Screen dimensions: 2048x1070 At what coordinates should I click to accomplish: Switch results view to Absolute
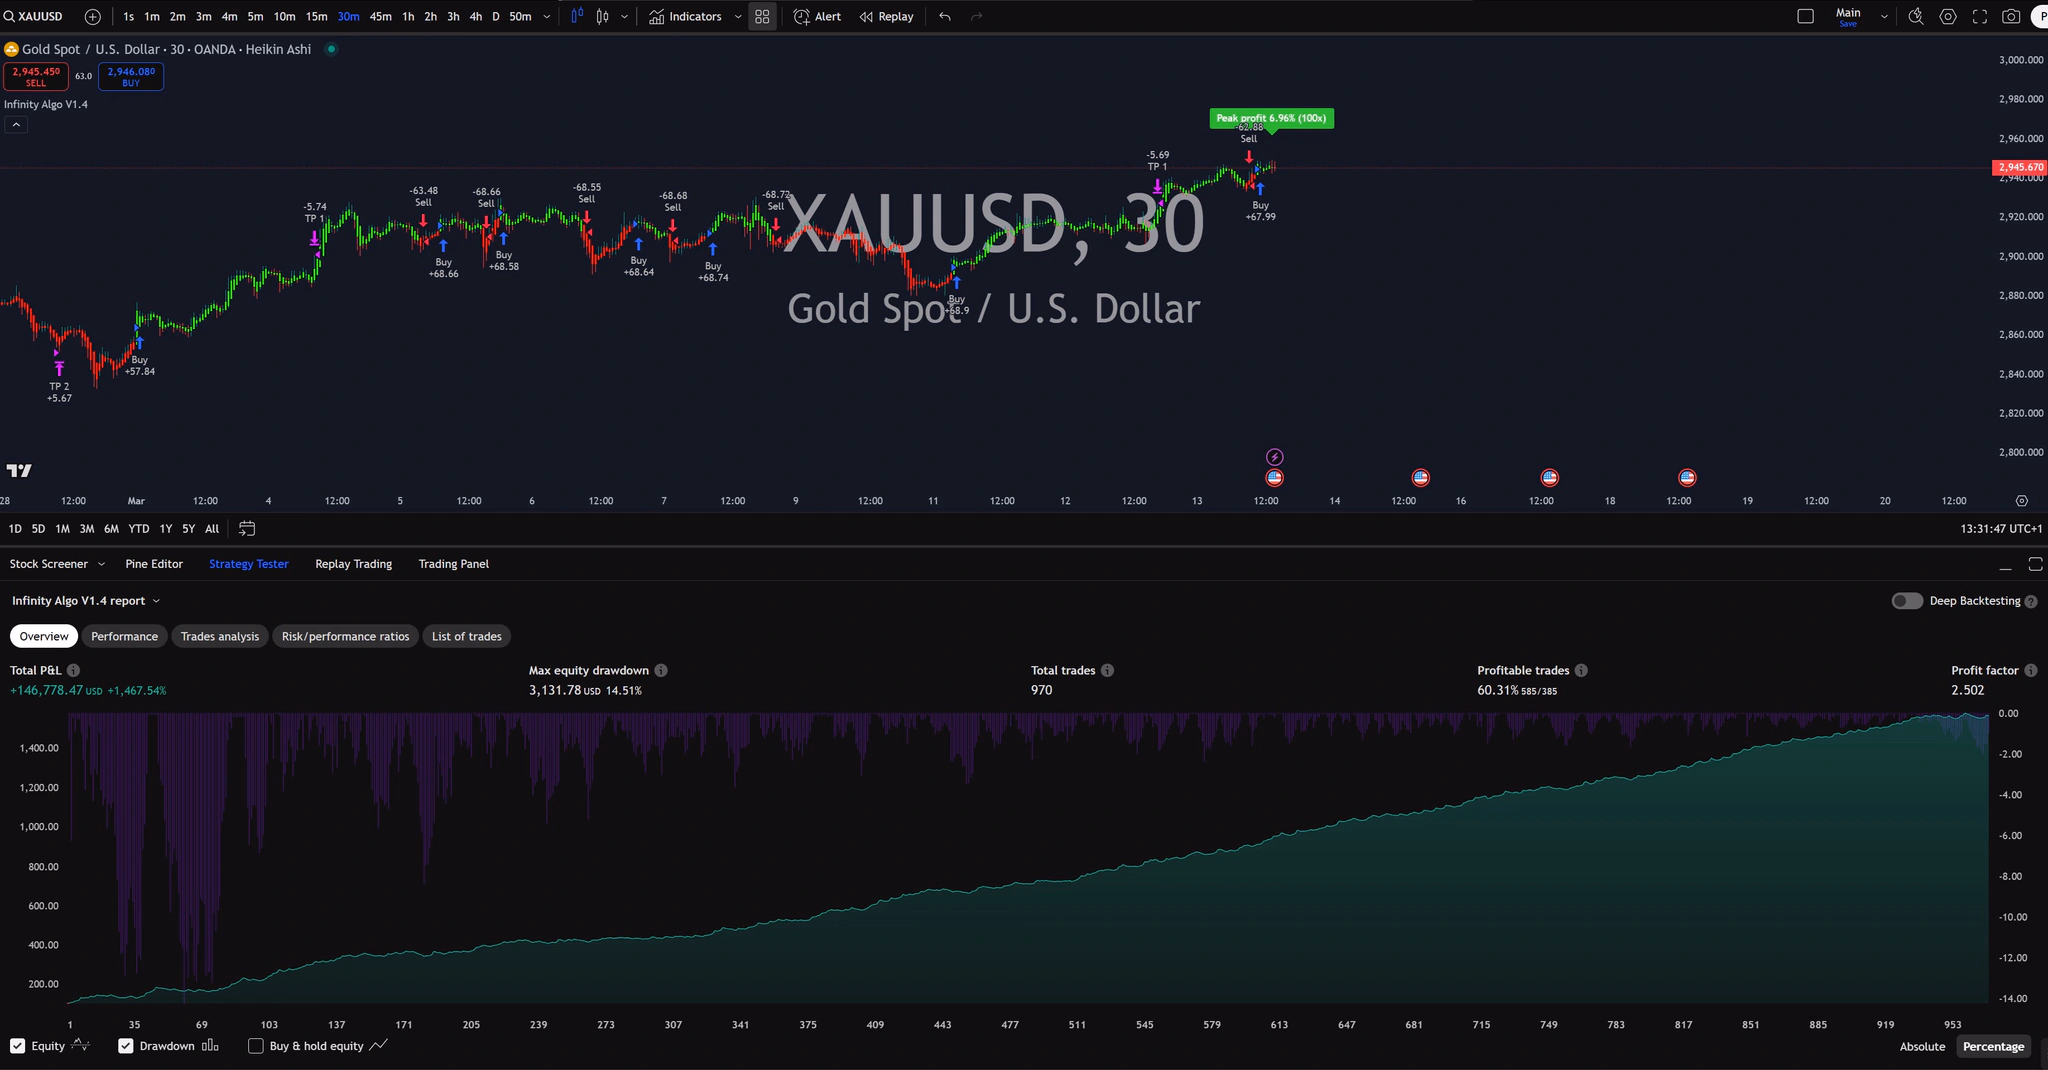[1920, 1046]
